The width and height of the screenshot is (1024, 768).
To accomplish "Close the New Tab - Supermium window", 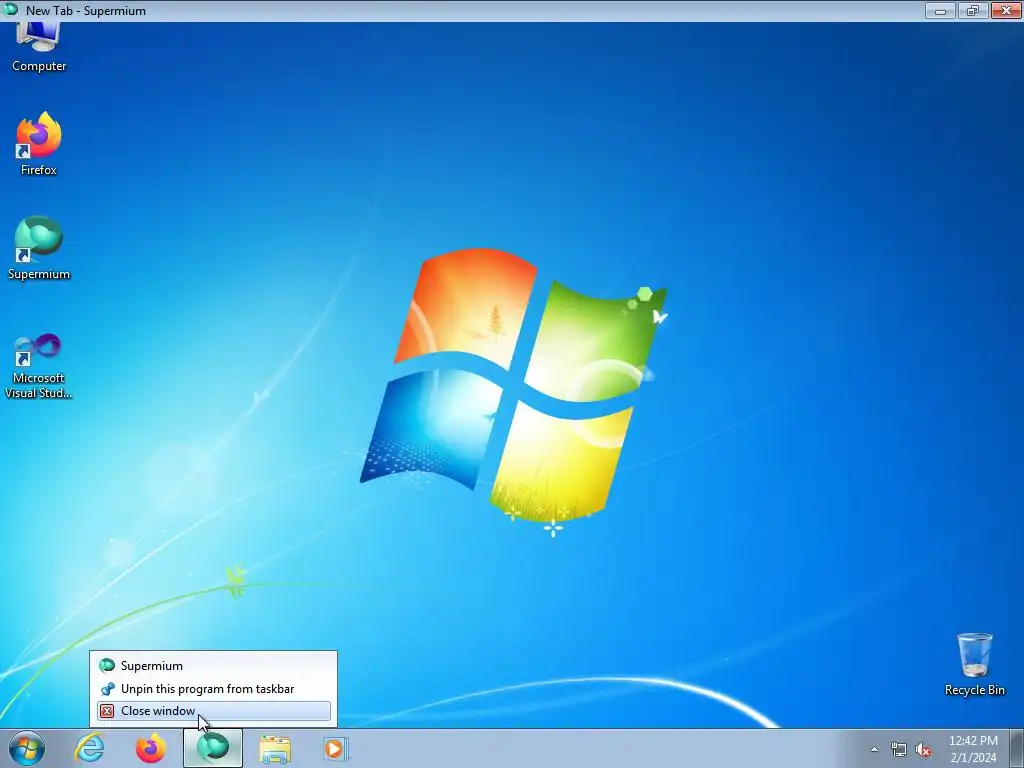I will [x=1006, y=10].
